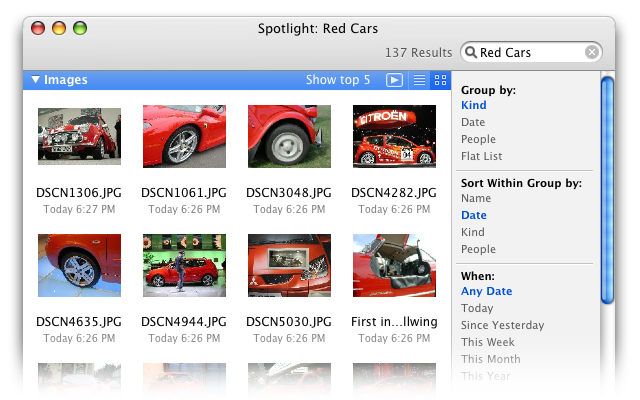Group results by People

pos(478,140)
